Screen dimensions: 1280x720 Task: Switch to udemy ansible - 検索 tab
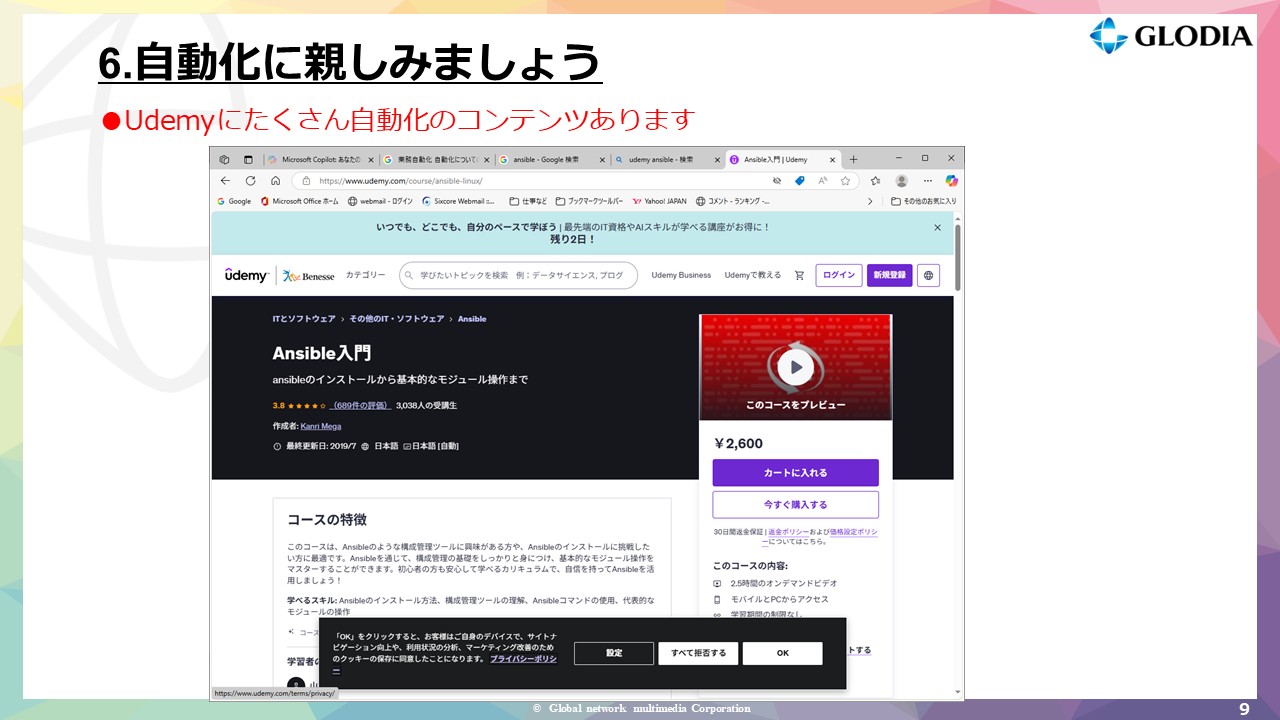pos(668,159)
